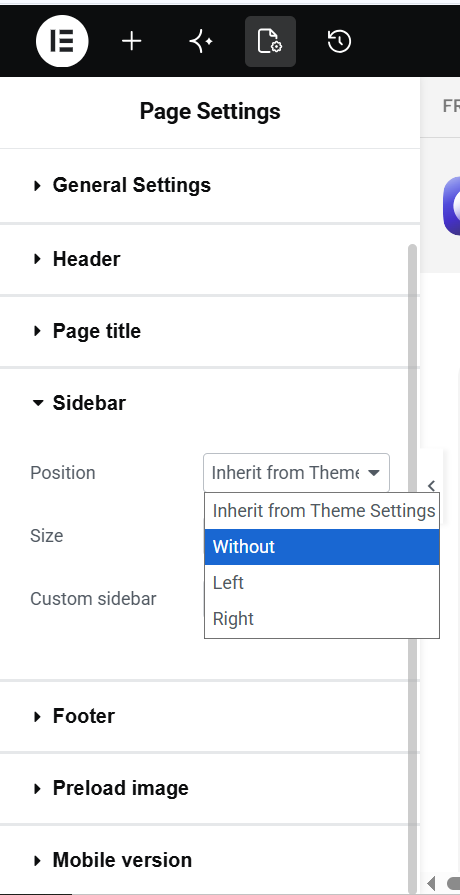Open the Elementor logo menu
Viewport: 460px width, 895px height.
[x=62, y=41]
